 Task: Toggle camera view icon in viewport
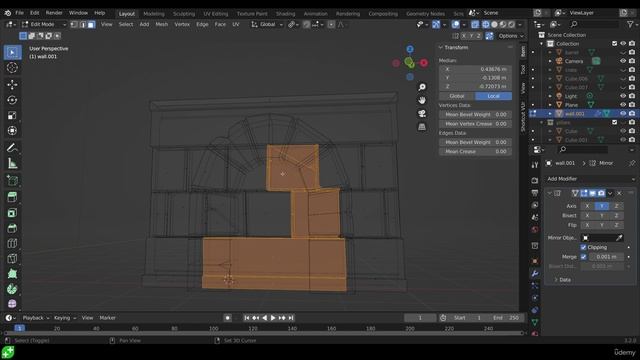(422, 113)
